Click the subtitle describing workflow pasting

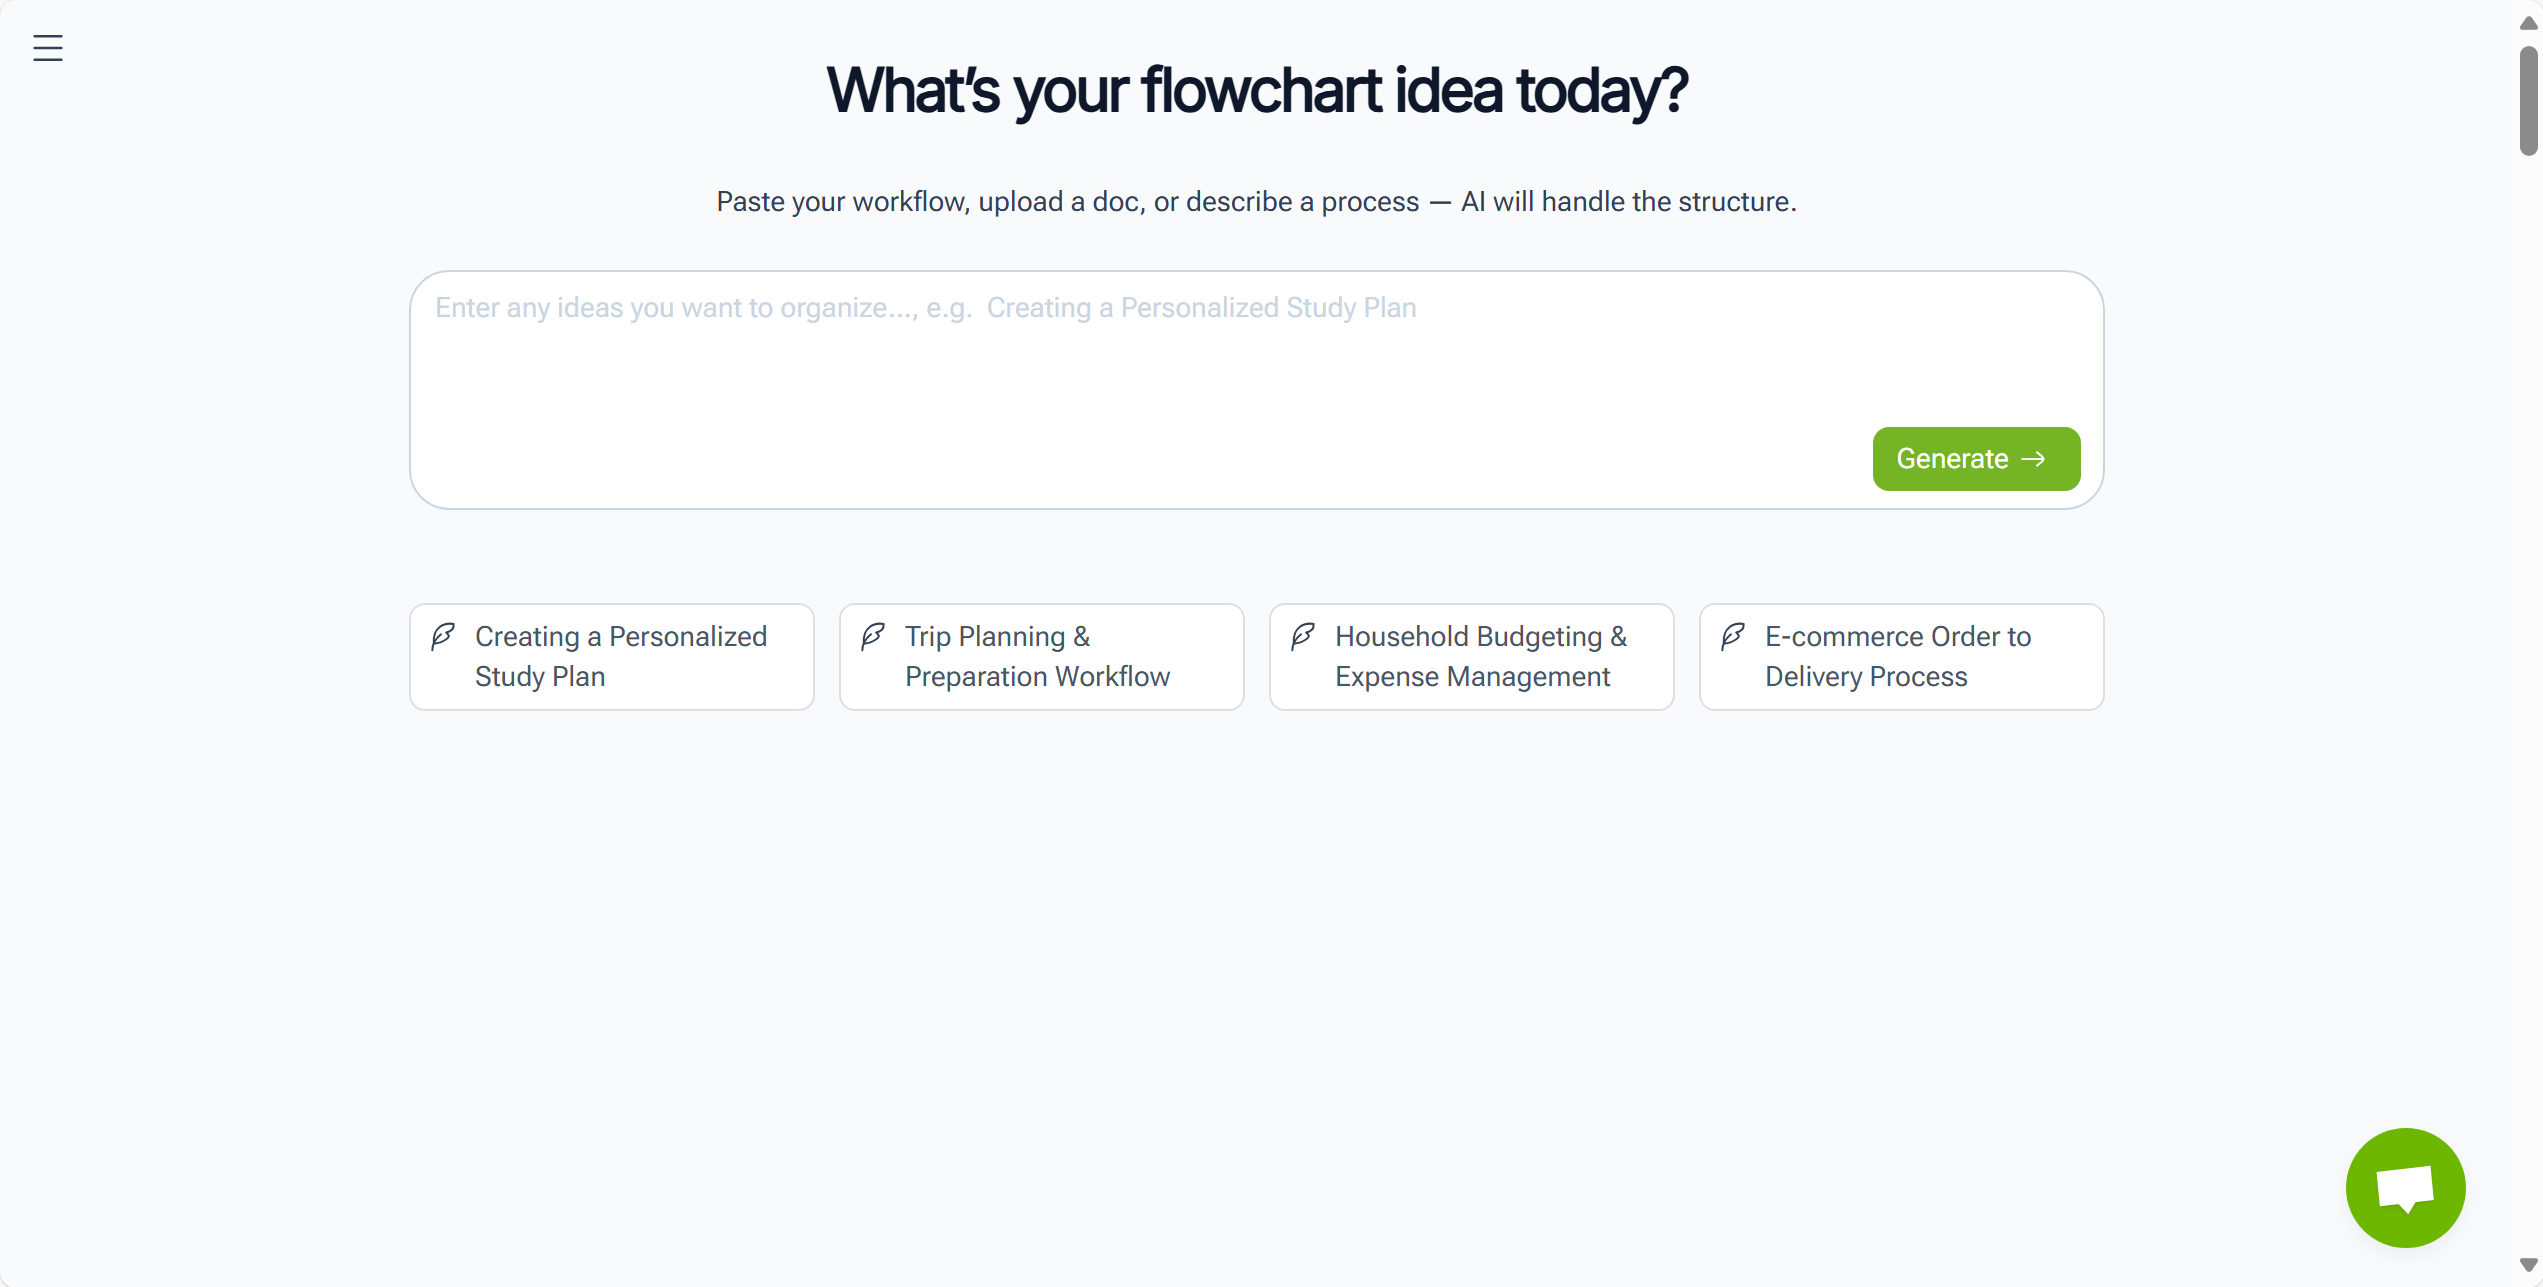(x=1256, y=201)
